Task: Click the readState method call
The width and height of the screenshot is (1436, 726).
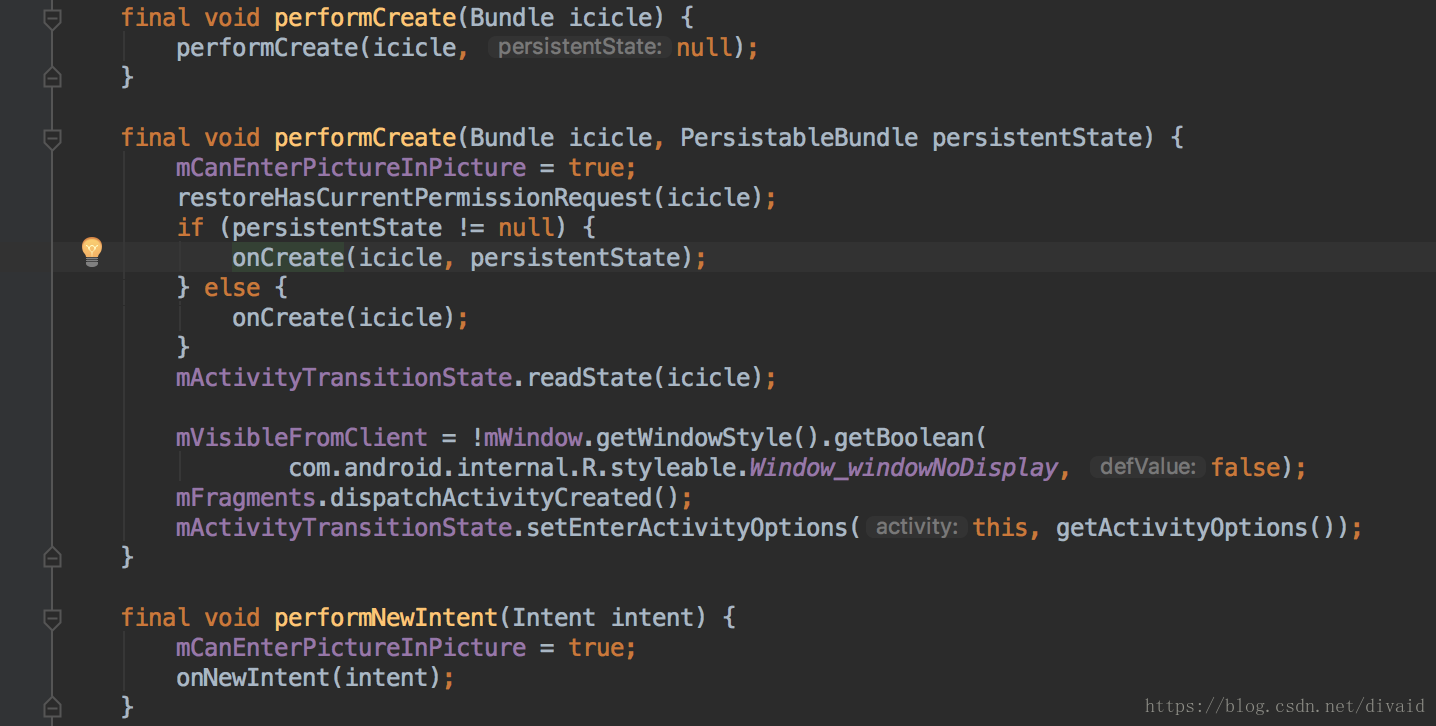Action: pyautogui.click(x=589, y=377)
